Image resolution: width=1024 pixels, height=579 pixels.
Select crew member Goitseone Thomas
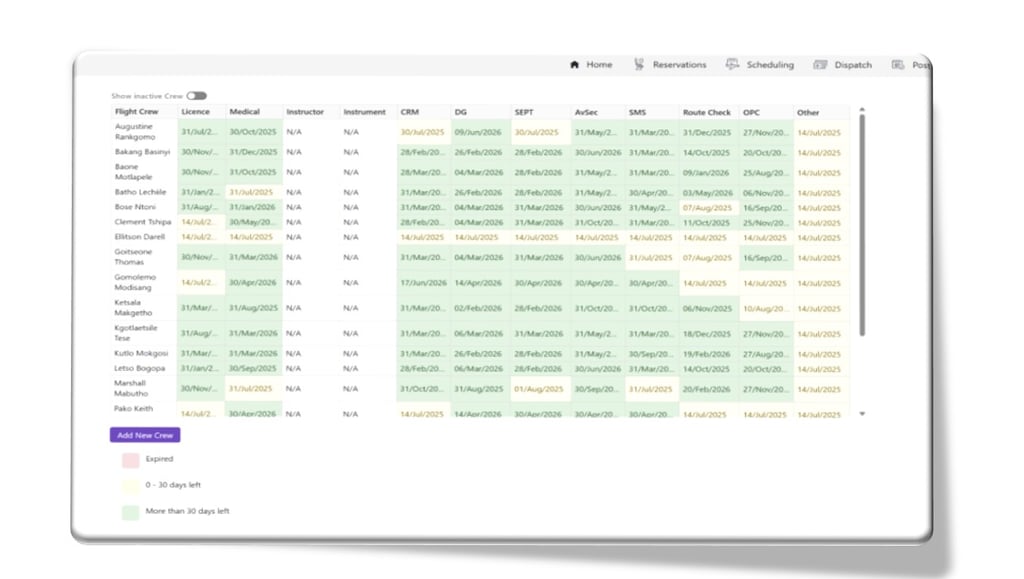(133, 257)
